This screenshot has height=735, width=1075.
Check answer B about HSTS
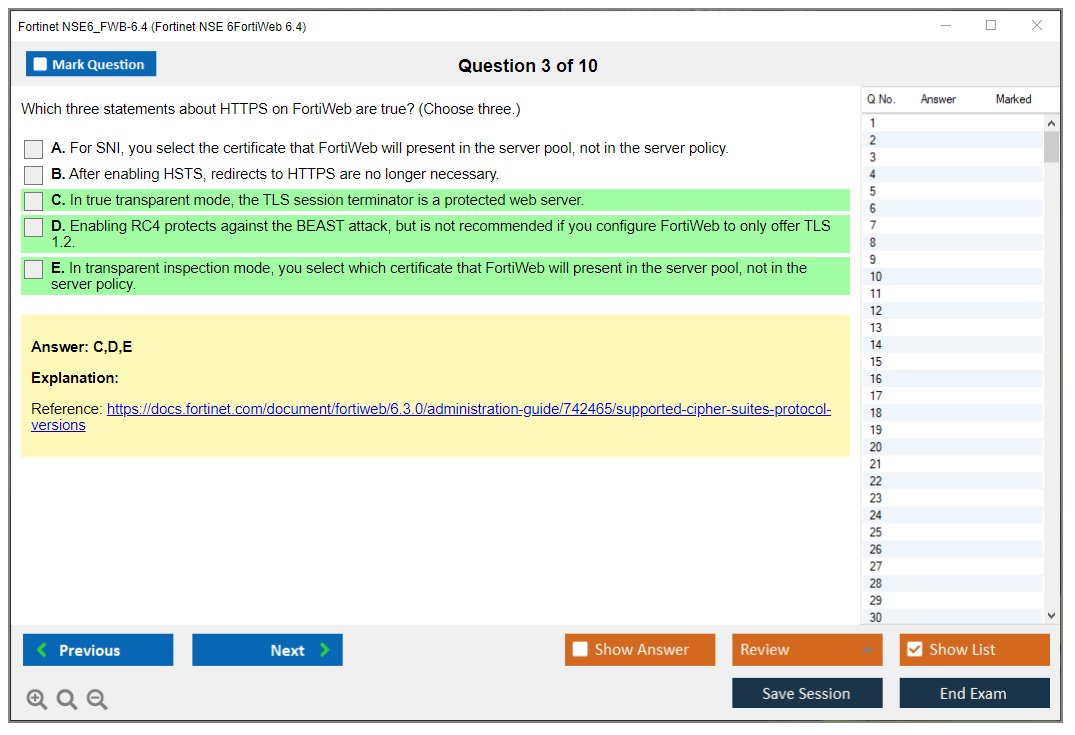tap(34, 175)
